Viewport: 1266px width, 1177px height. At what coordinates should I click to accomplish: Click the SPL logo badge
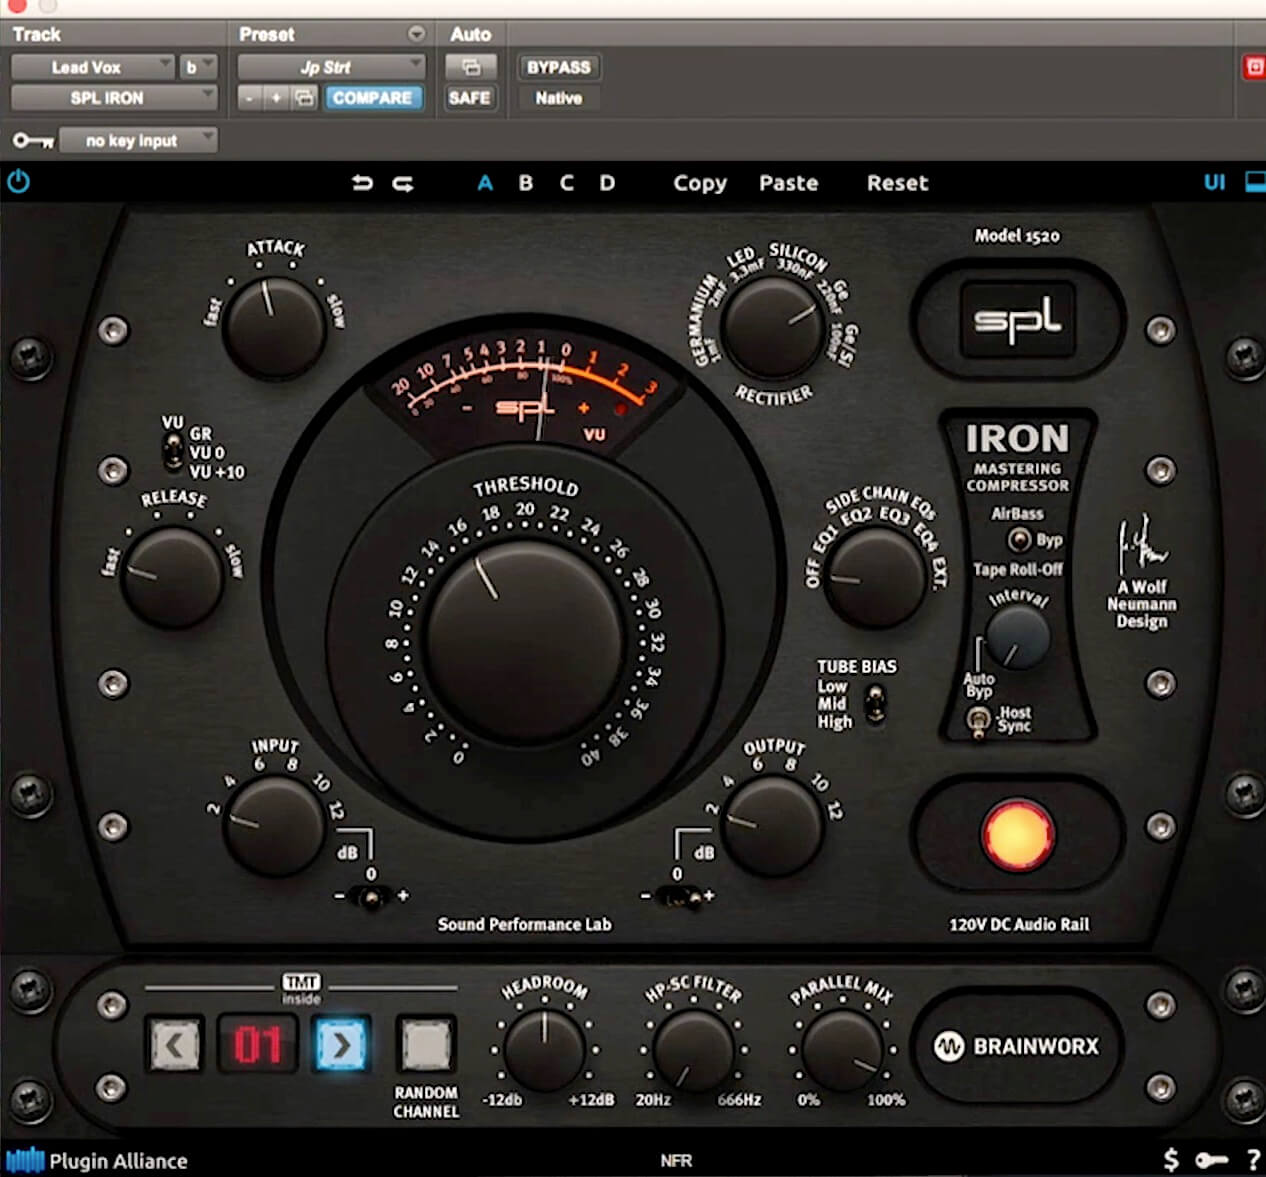[x=1017, y=320]
